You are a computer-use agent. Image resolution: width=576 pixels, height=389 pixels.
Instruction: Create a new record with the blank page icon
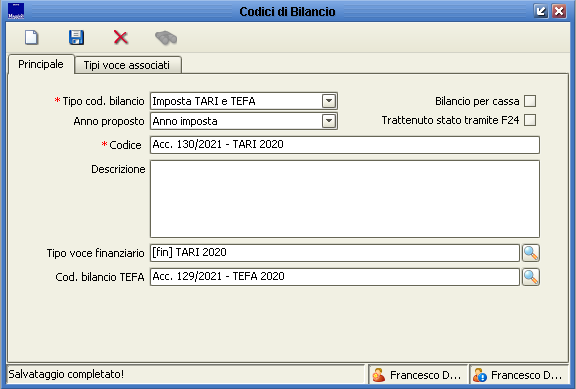(x=31, y=37)
